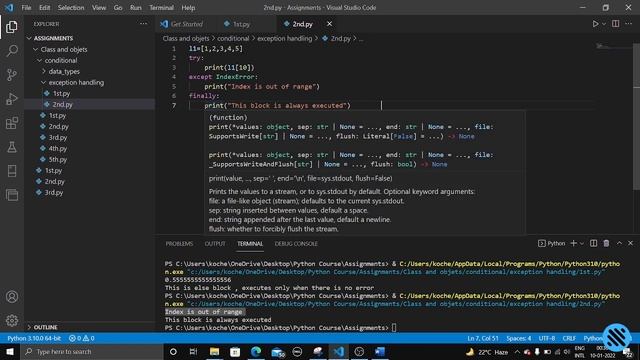This screenshot has height=360, width=640.
Task: Click the conditional breadcrumb segment
Action: pos(233,38)
